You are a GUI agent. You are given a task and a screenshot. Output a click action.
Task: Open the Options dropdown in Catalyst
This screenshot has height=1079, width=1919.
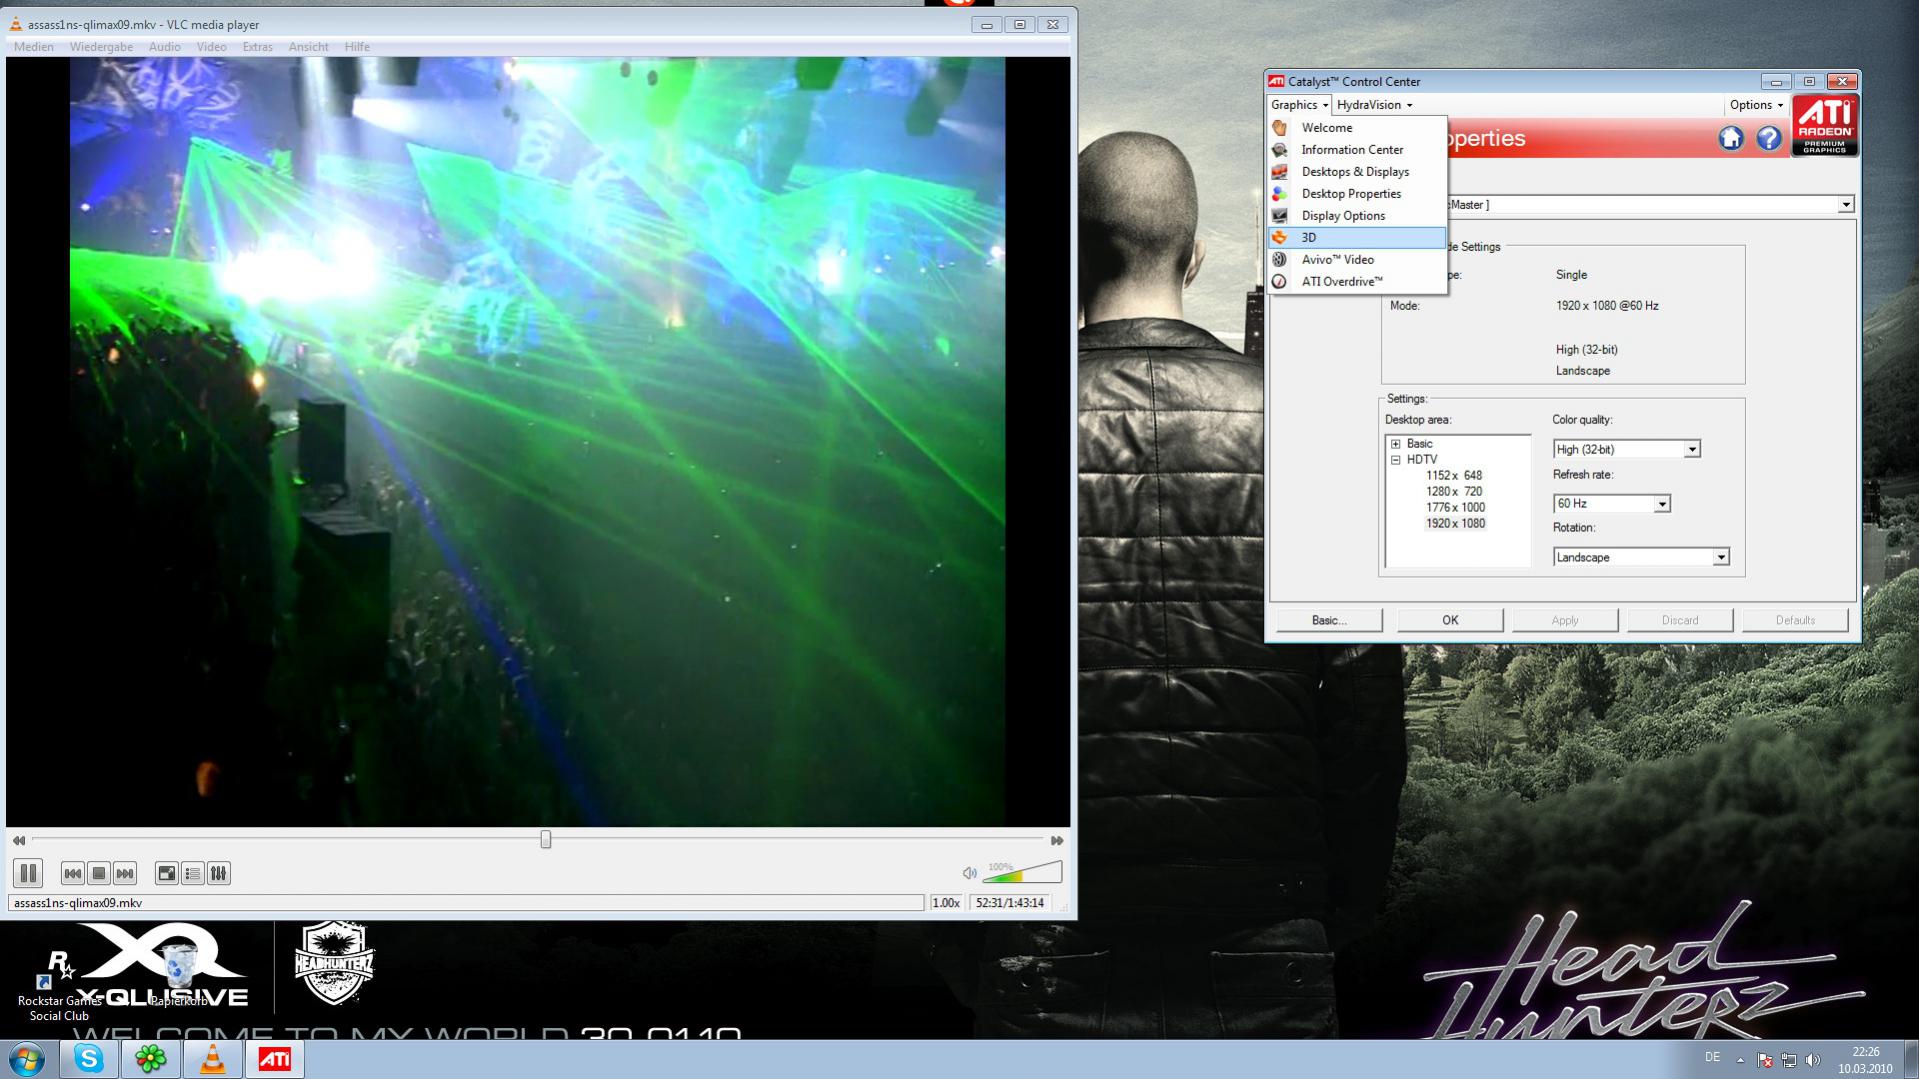point(1756,105)
